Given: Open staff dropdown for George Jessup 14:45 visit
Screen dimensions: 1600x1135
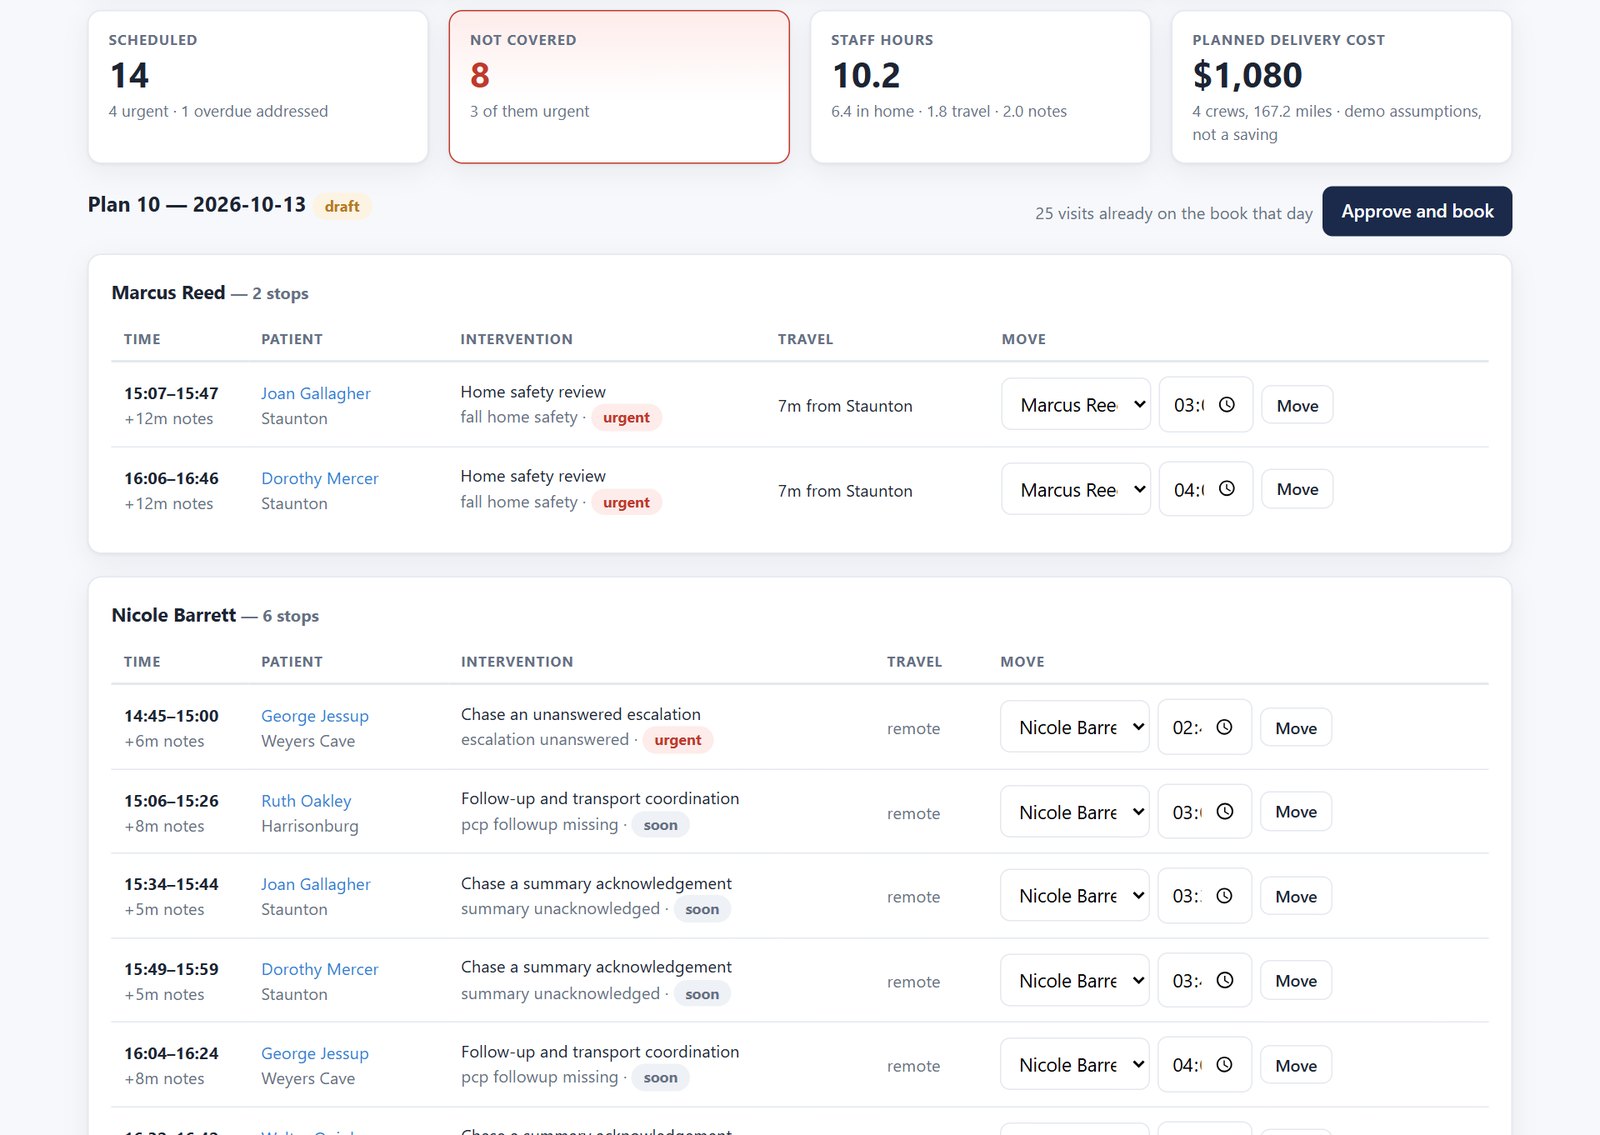Looking at the screenshot, I should coord(1075,728).
